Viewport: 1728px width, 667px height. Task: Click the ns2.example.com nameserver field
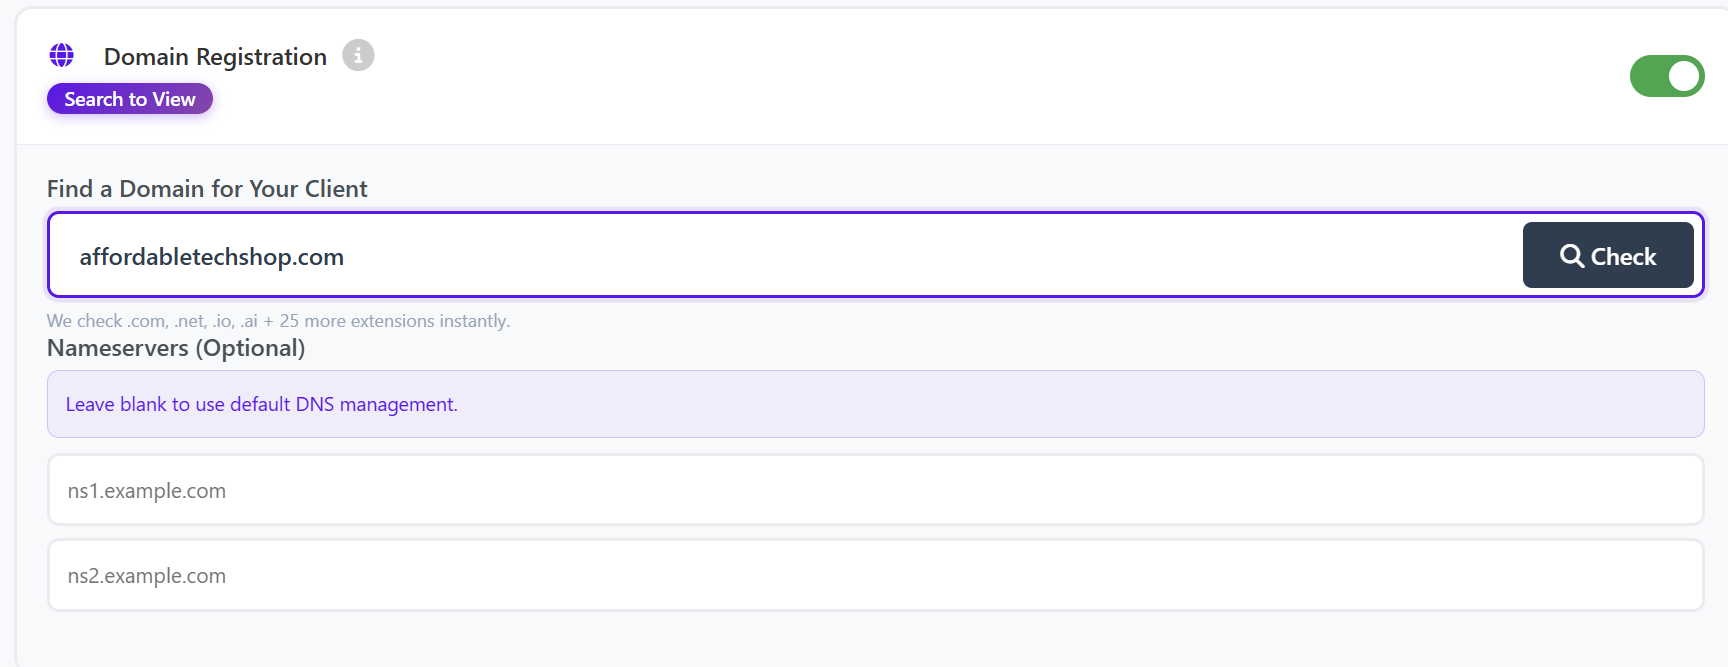(x=875, y=575)
